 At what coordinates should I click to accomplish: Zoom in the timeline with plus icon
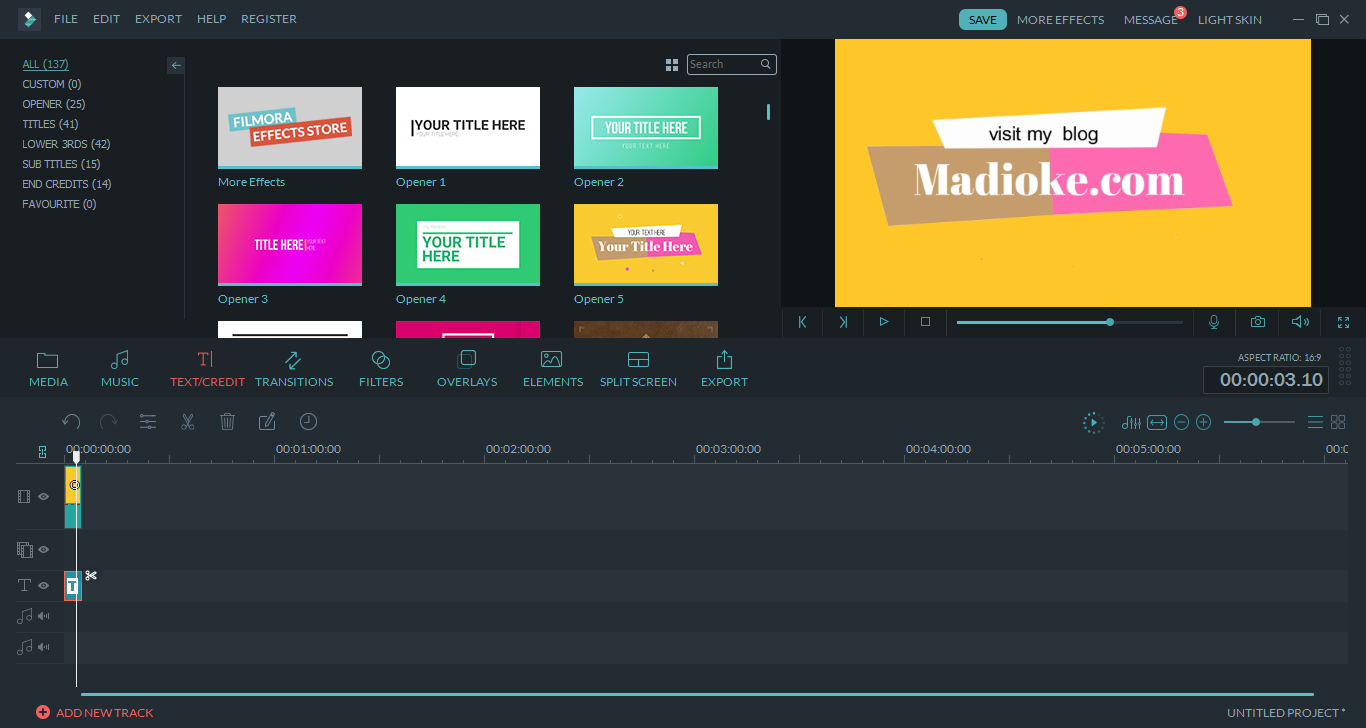1204,423
